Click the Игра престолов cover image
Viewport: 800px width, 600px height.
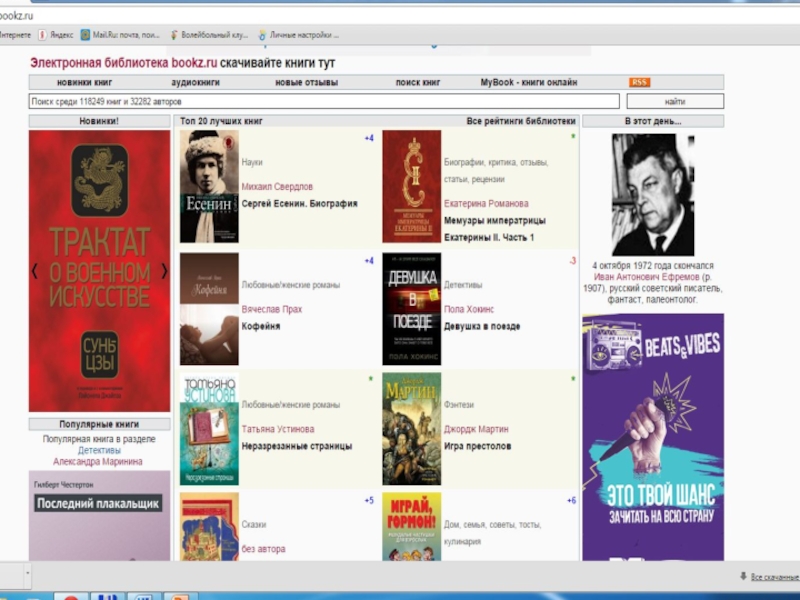(411, 429)
